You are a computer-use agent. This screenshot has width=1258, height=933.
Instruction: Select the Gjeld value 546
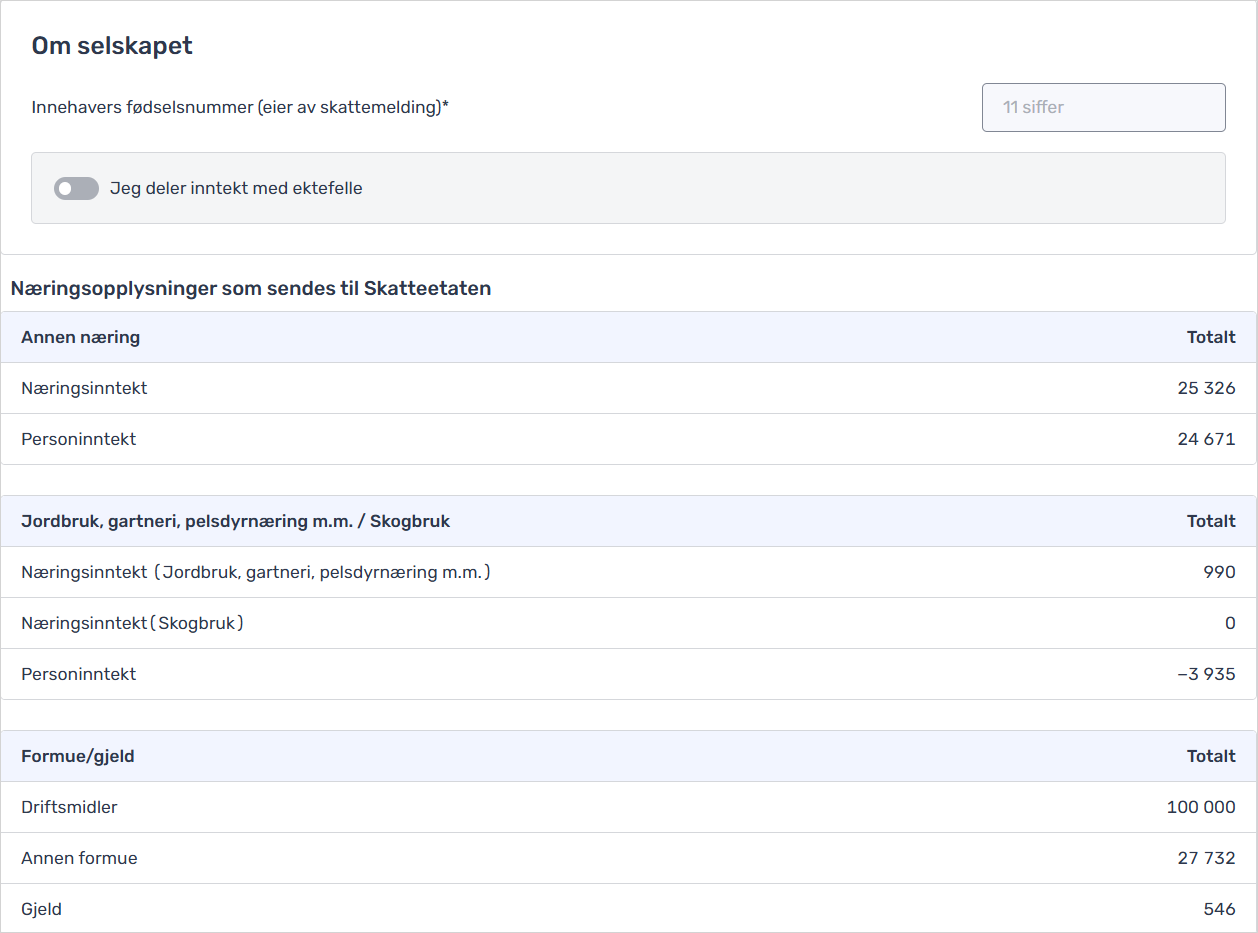click(x=1219, y=909)
